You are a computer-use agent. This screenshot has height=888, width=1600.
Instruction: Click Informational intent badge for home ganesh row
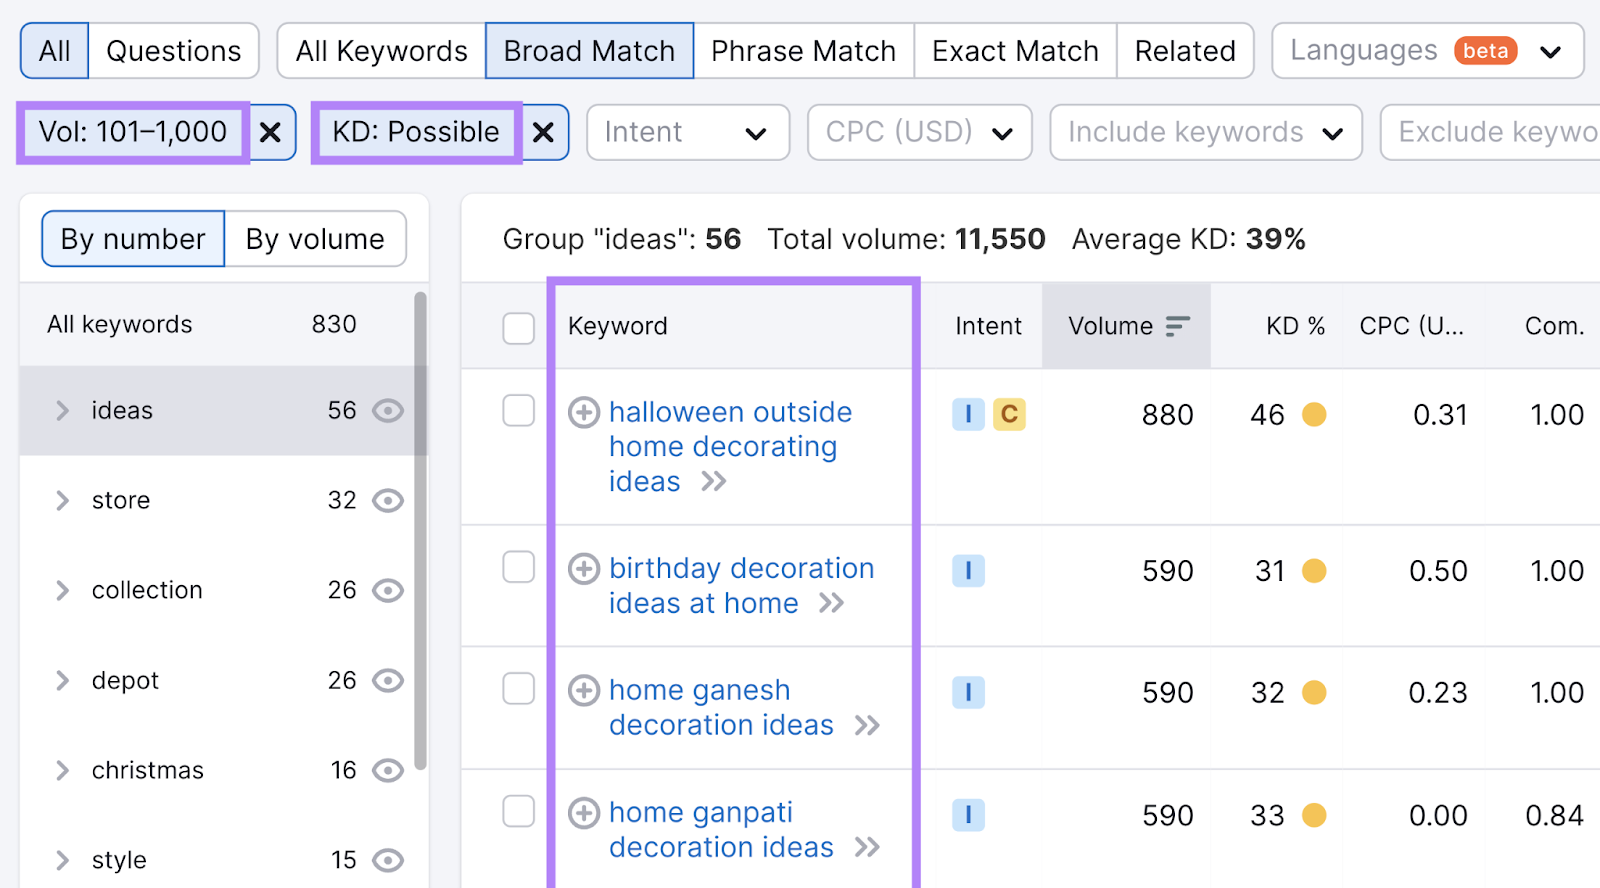(968, 693)
